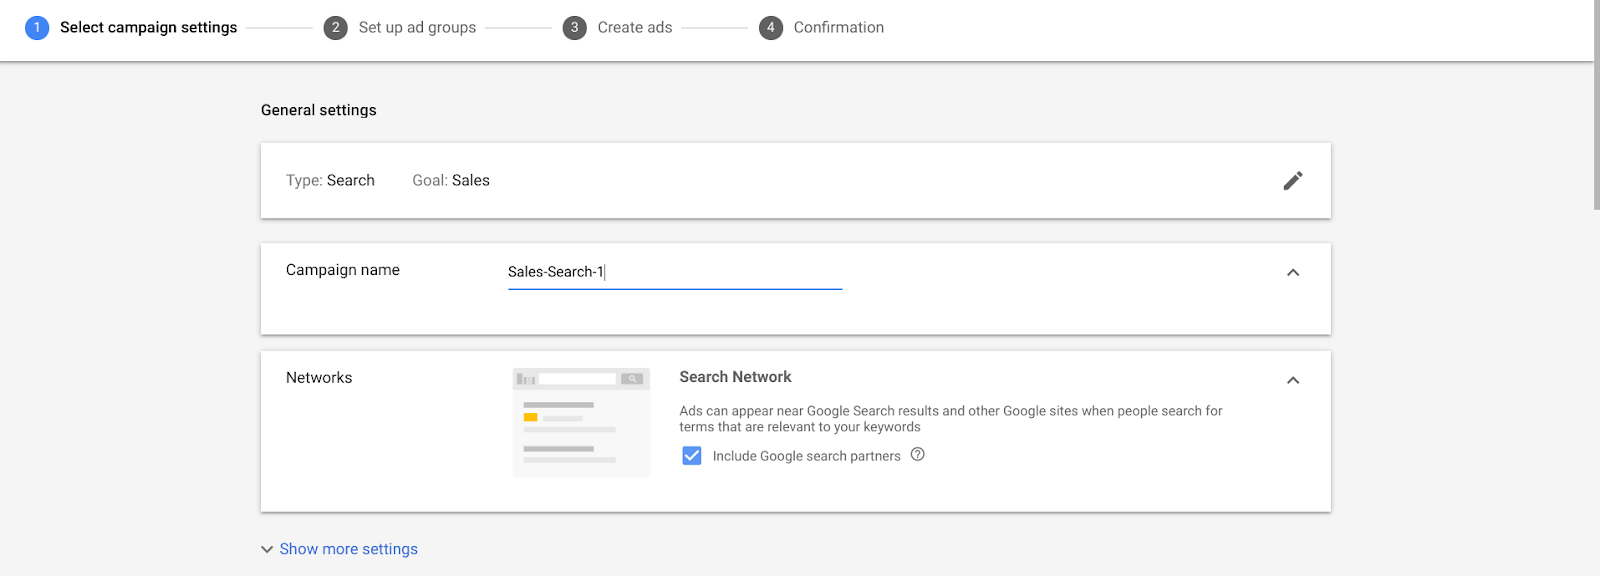Click the help icon beside search partners
The width and height of the screenshot is (1600, 576).
coord(918,455)
